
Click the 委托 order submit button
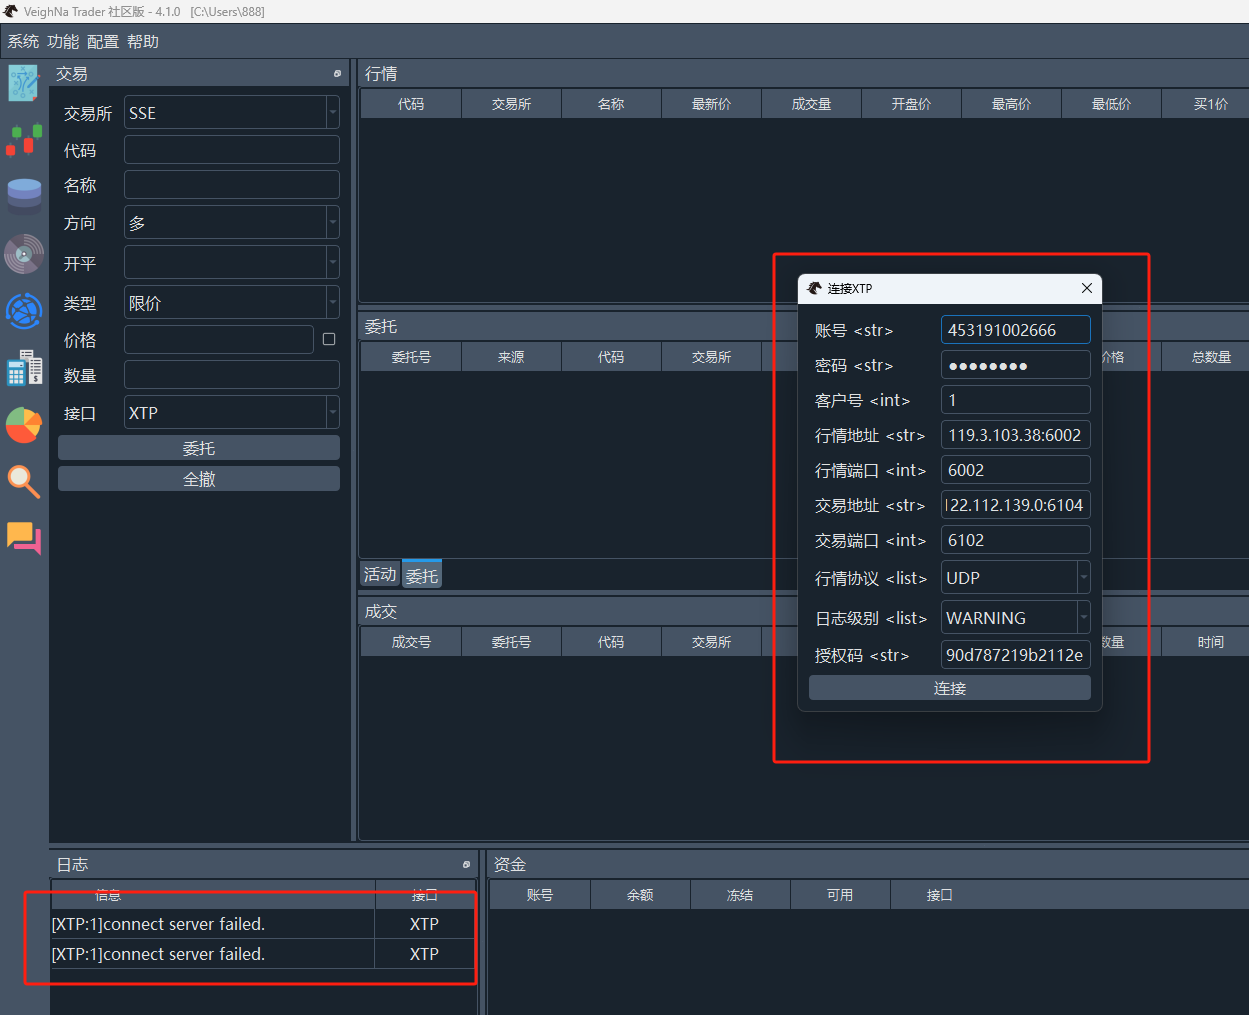pos(199,448)
